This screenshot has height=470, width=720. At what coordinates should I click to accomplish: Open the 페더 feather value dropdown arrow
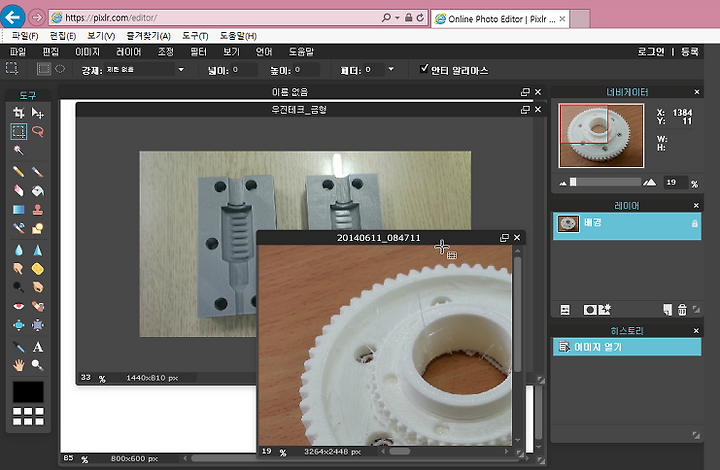click(x=391, y=69)
